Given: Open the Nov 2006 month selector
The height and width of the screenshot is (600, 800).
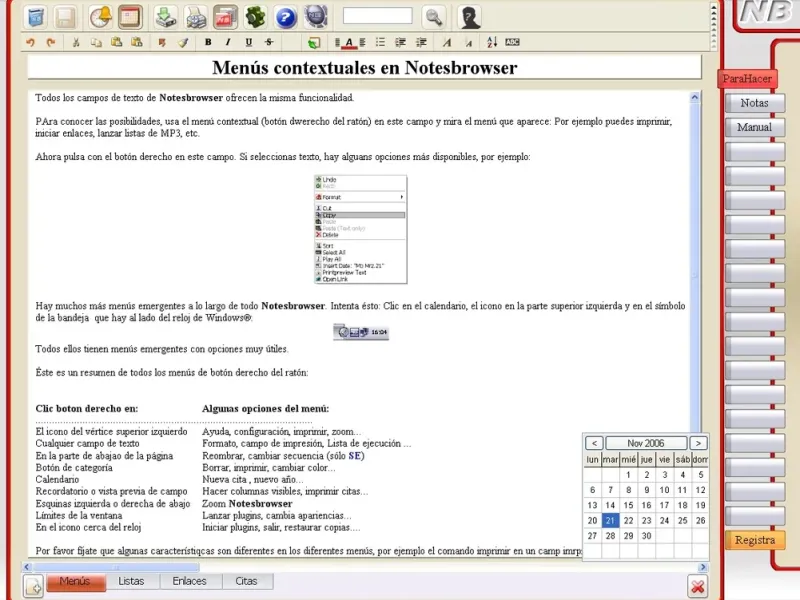Looking at the screenshot, I should [646, 443].
